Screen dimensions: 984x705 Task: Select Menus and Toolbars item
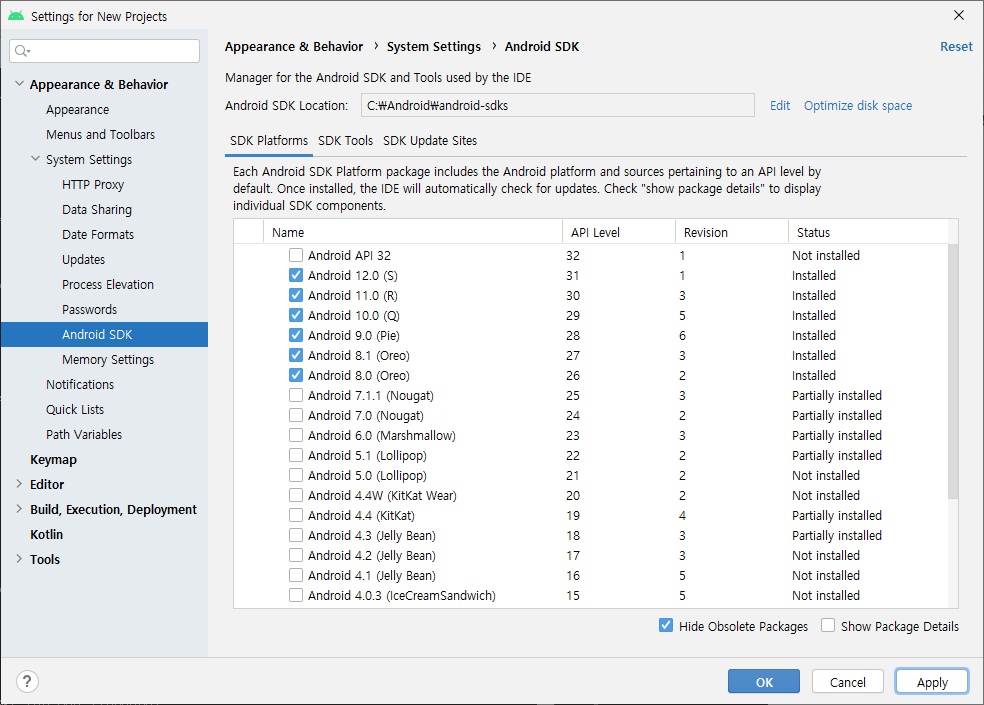[x=100, y=134]
